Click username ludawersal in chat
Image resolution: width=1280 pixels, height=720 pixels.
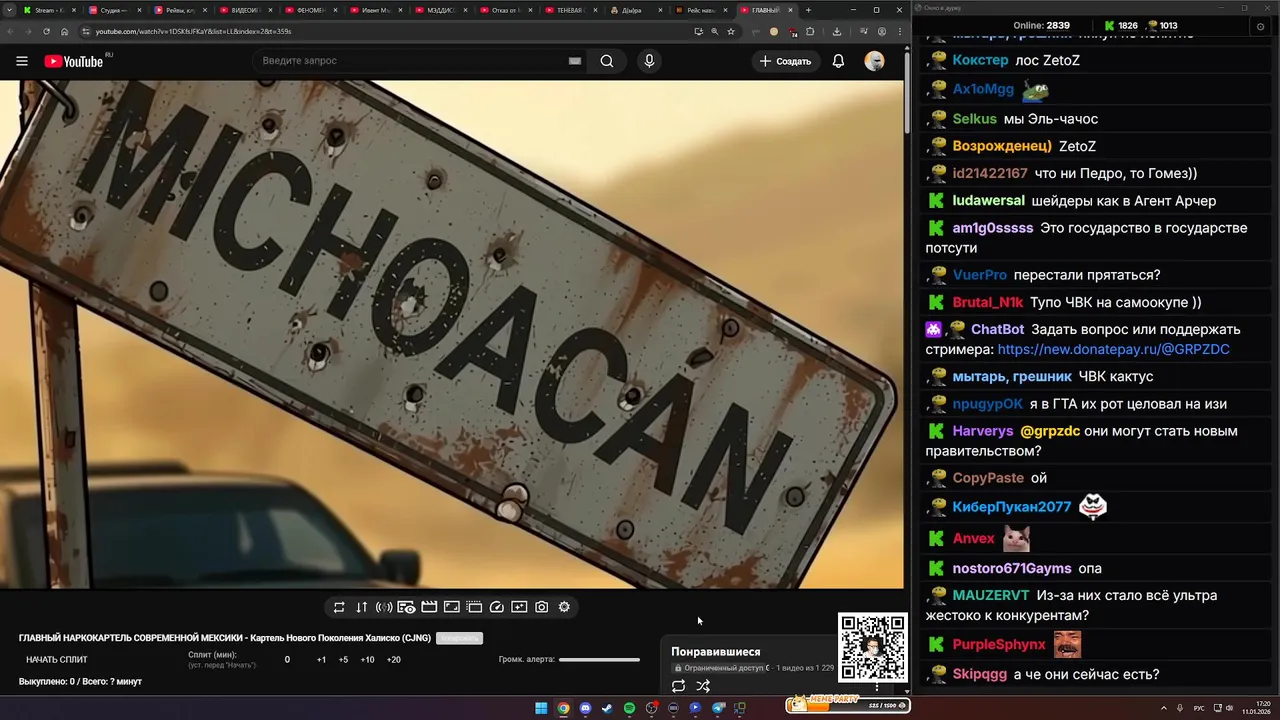click(x=988, y=201)
